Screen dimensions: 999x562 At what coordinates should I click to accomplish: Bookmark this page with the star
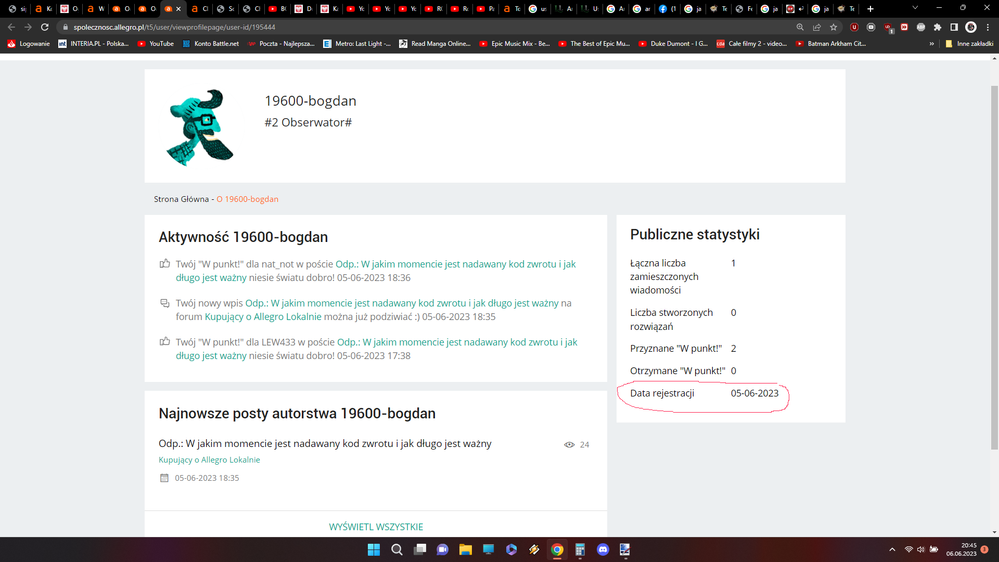pos(833,27)
